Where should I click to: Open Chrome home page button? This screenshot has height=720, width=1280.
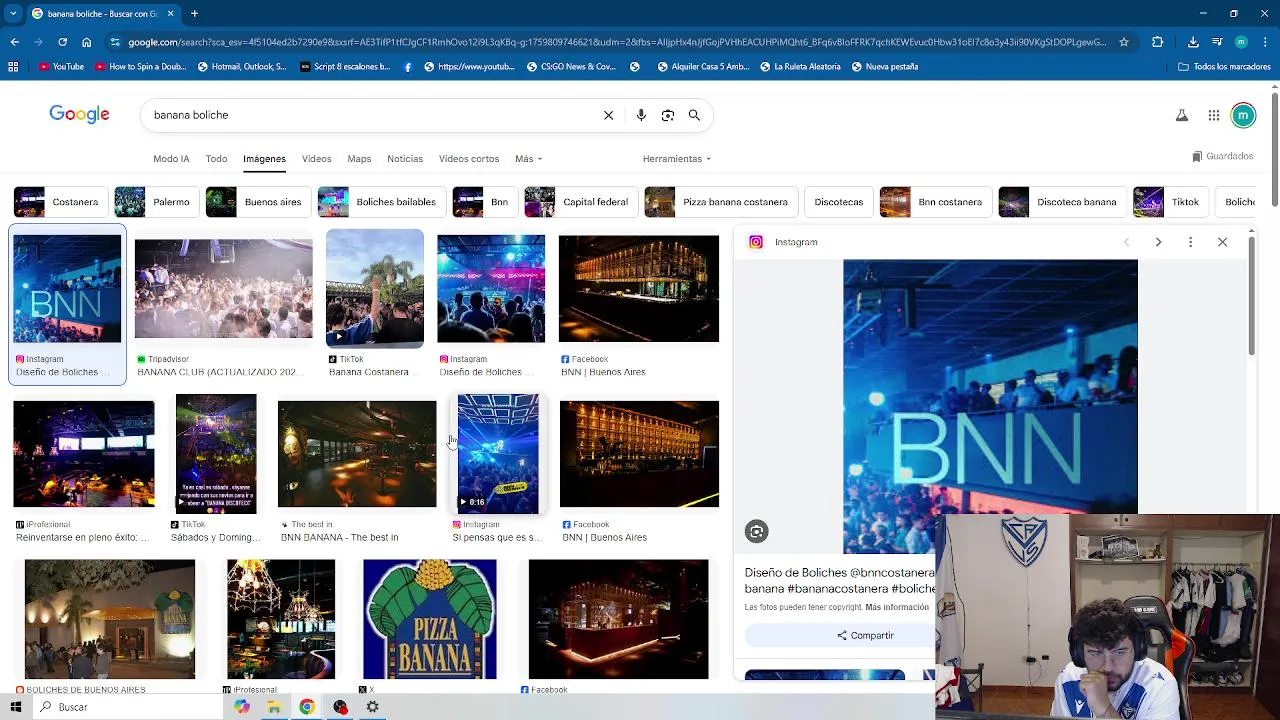86,42
